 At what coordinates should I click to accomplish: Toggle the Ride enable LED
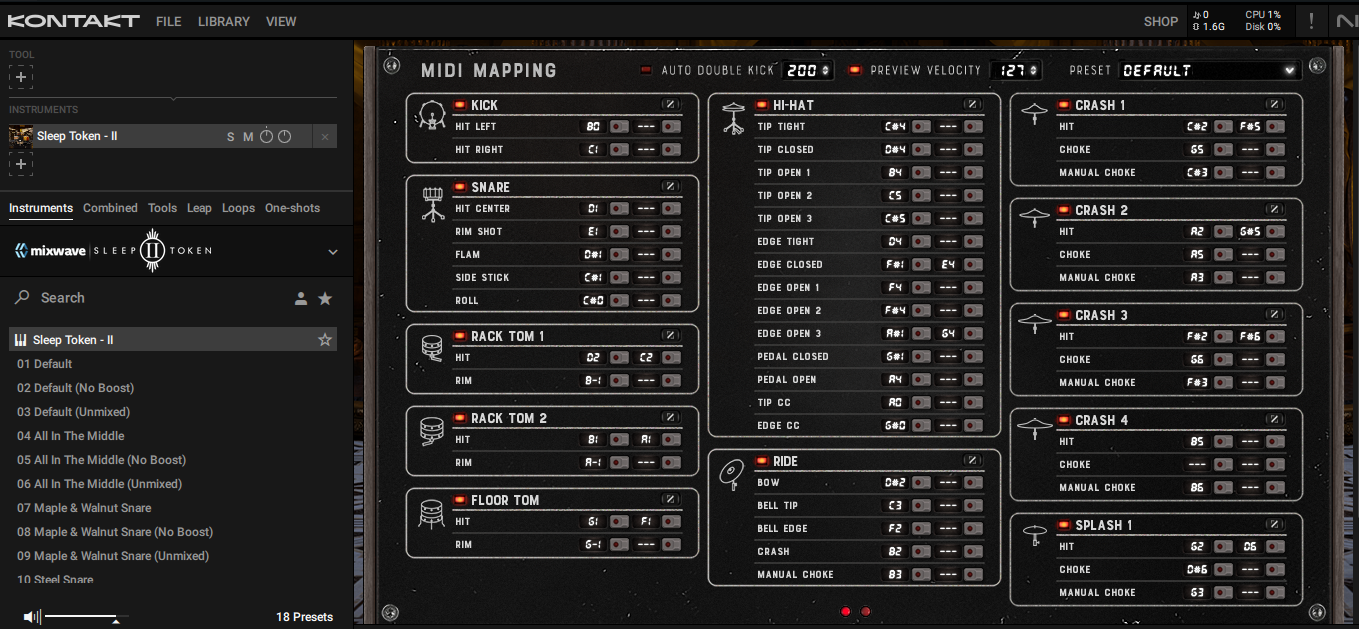[x=762, y=460]
